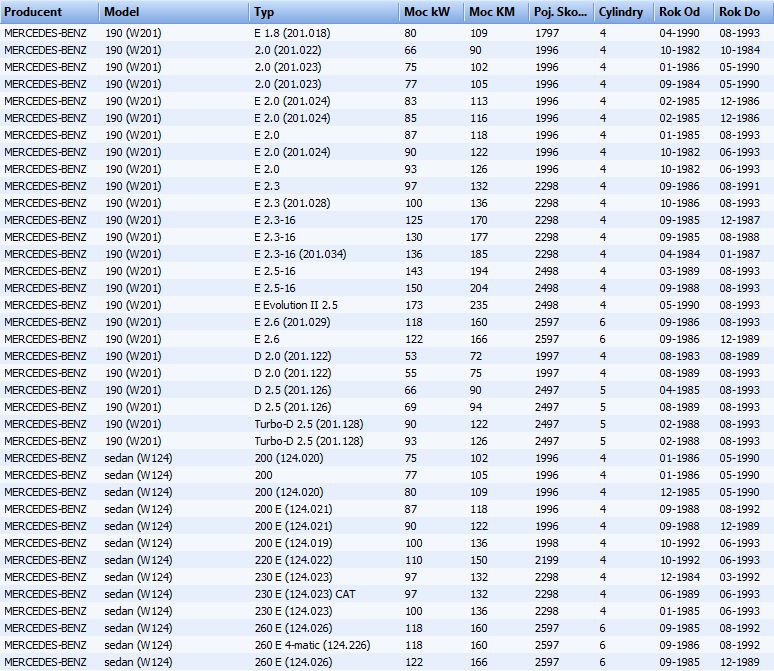Image resolution: width=774 pixels, height=671 pixels.
Task: Click the Rok Od date 08-1983
Action: click(679, 356)
